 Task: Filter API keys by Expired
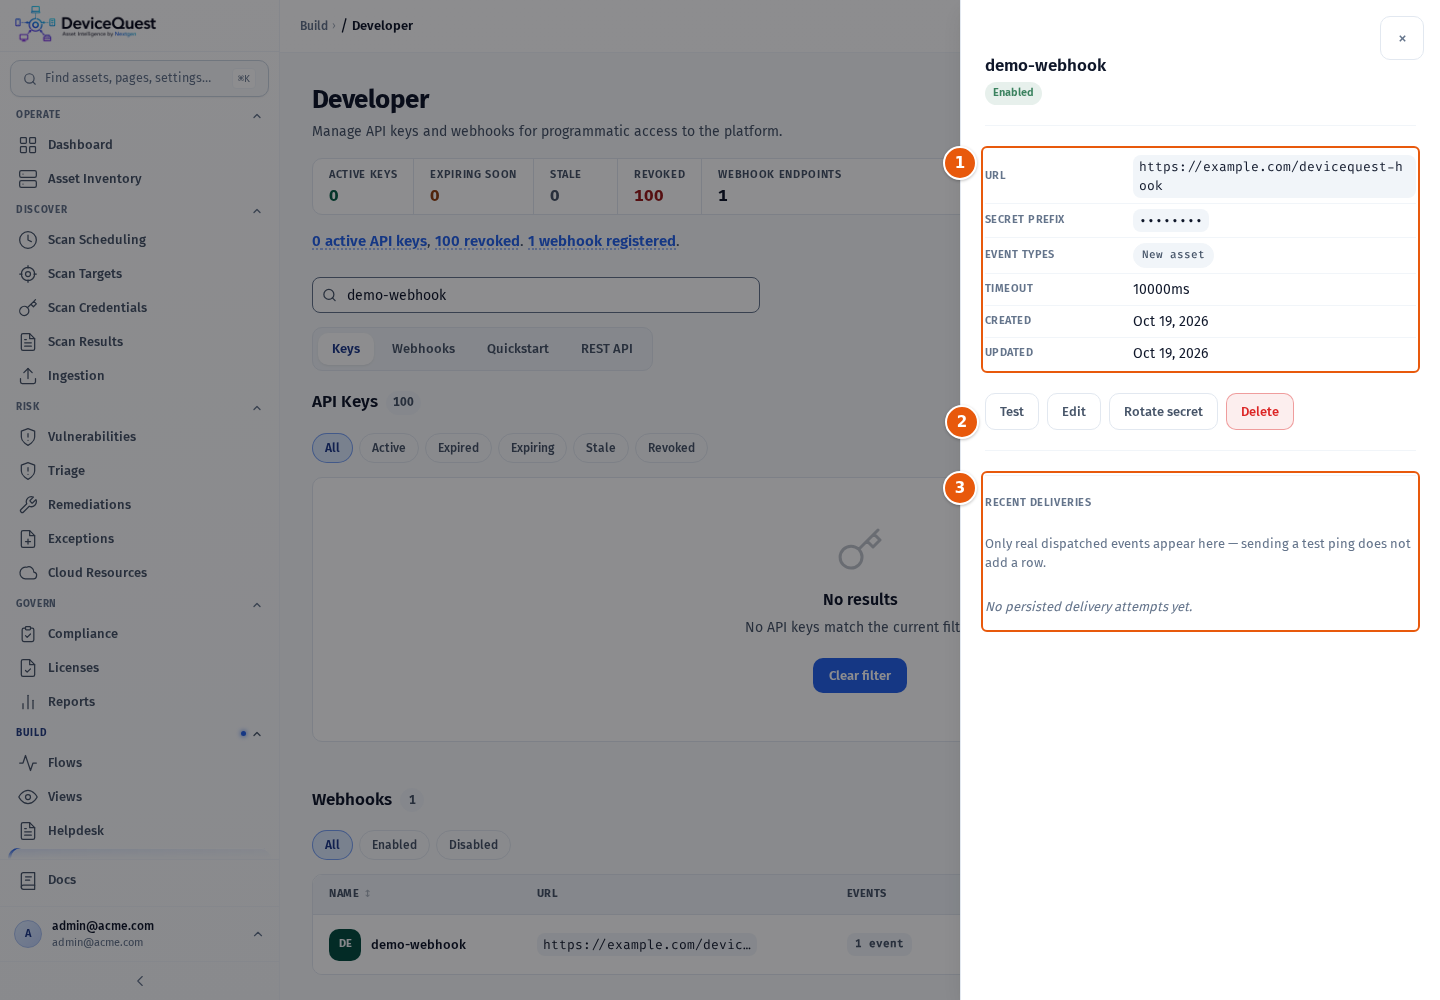tap(458, 448)
